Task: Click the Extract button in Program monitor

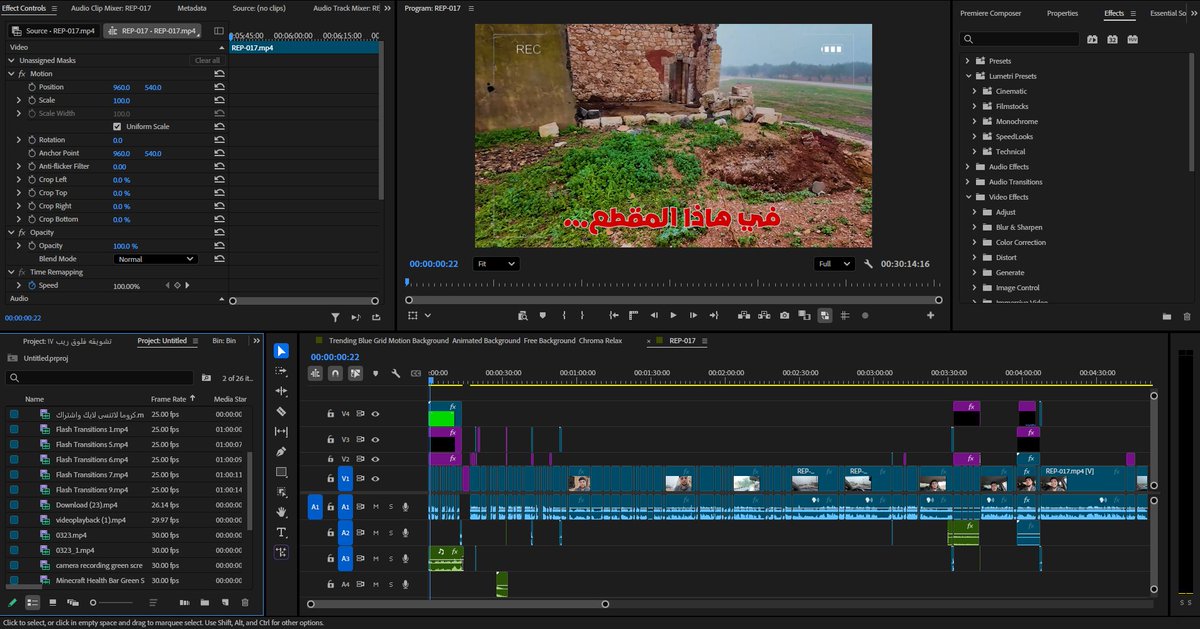Action: pos(763,315)
